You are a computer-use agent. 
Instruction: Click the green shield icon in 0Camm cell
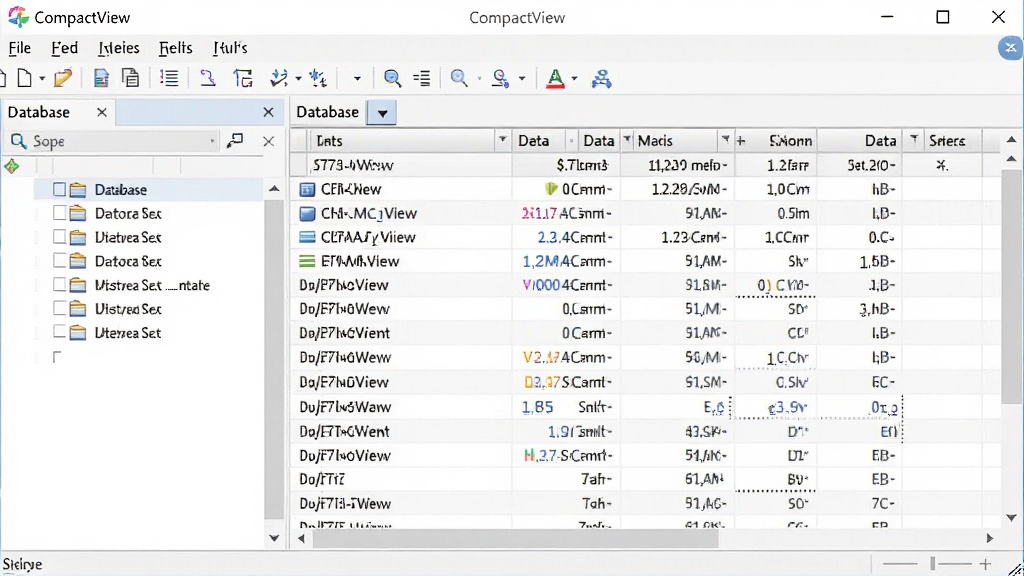click(x=551, y=189)
